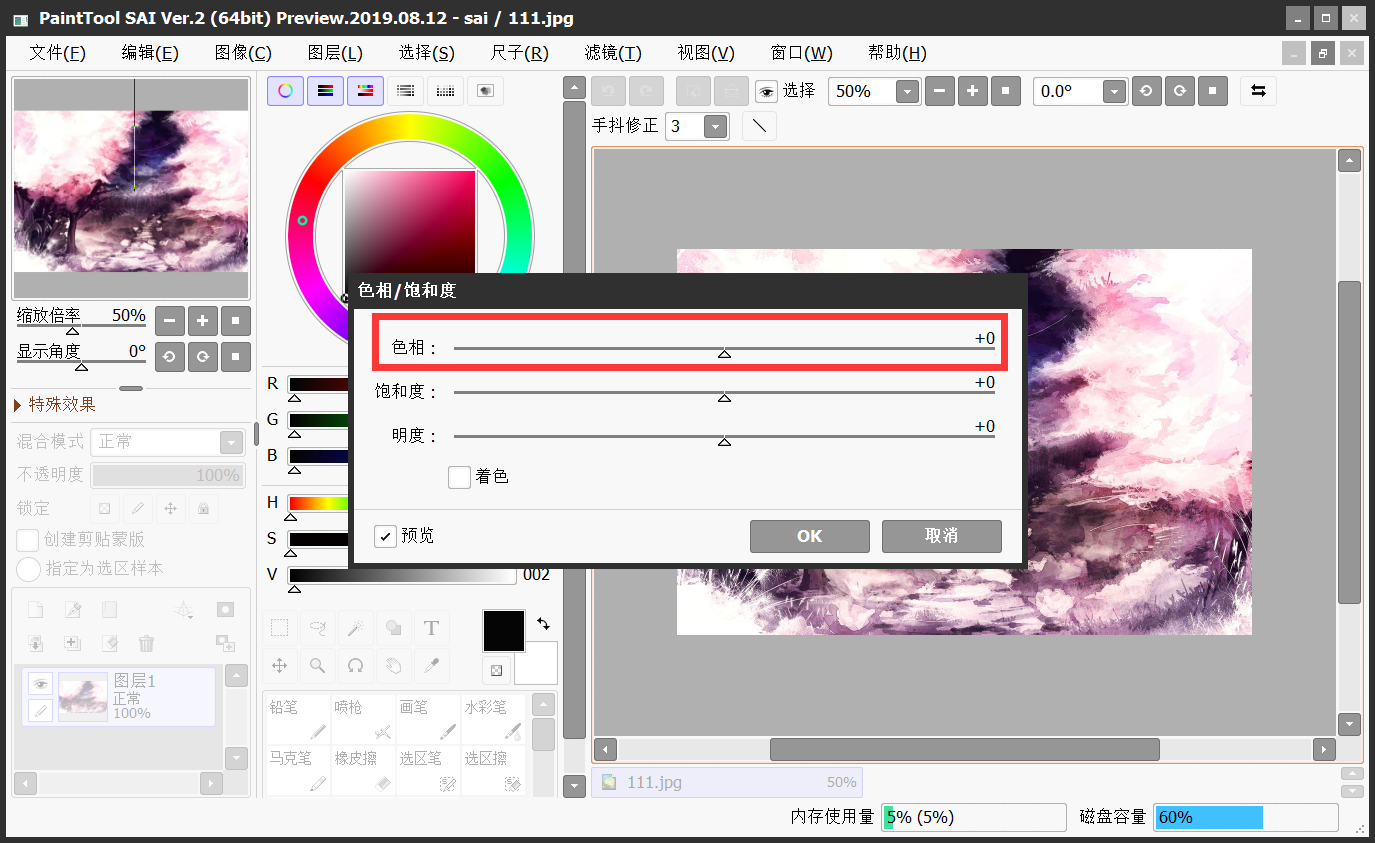Click the 明度 brightness slider handle
Image resolution: width=1375 pixels, height=843 pixels.
(x=724, y=441)
